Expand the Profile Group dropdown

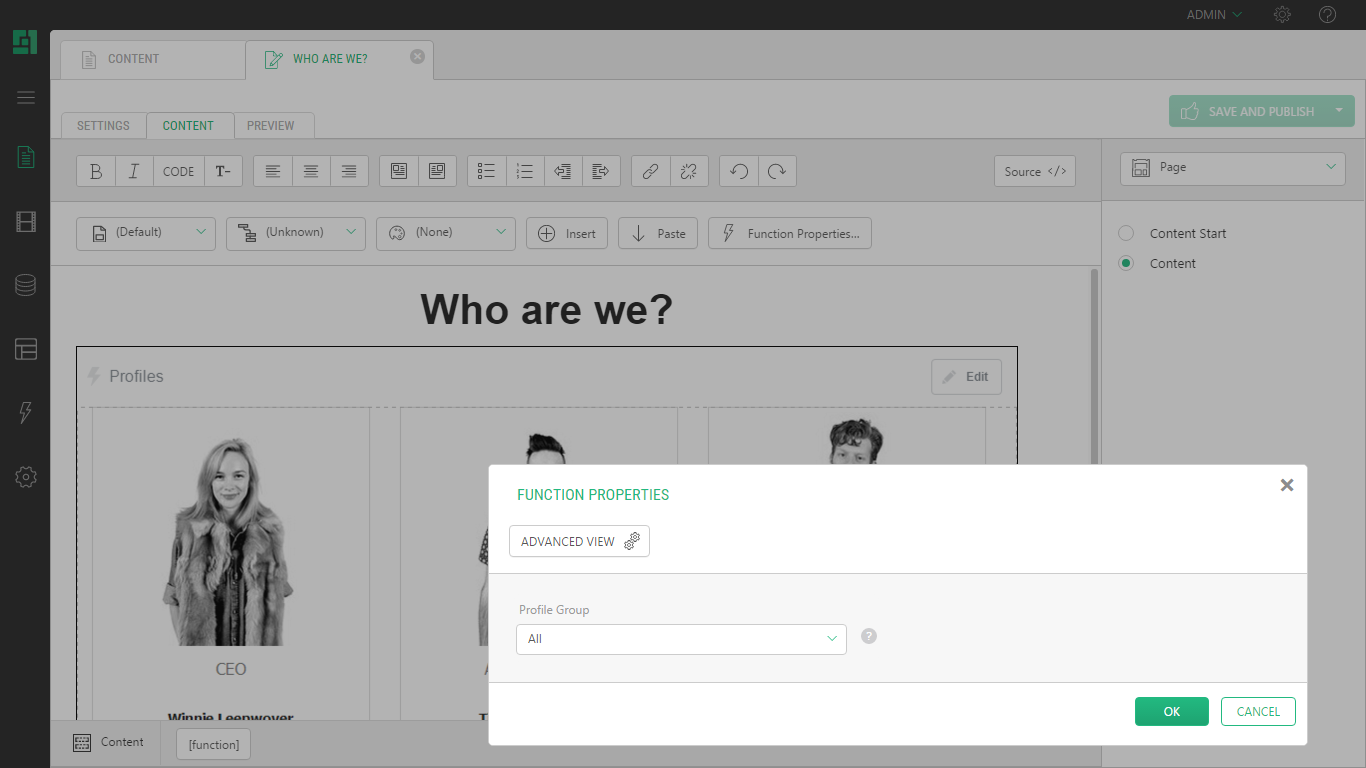681,639
